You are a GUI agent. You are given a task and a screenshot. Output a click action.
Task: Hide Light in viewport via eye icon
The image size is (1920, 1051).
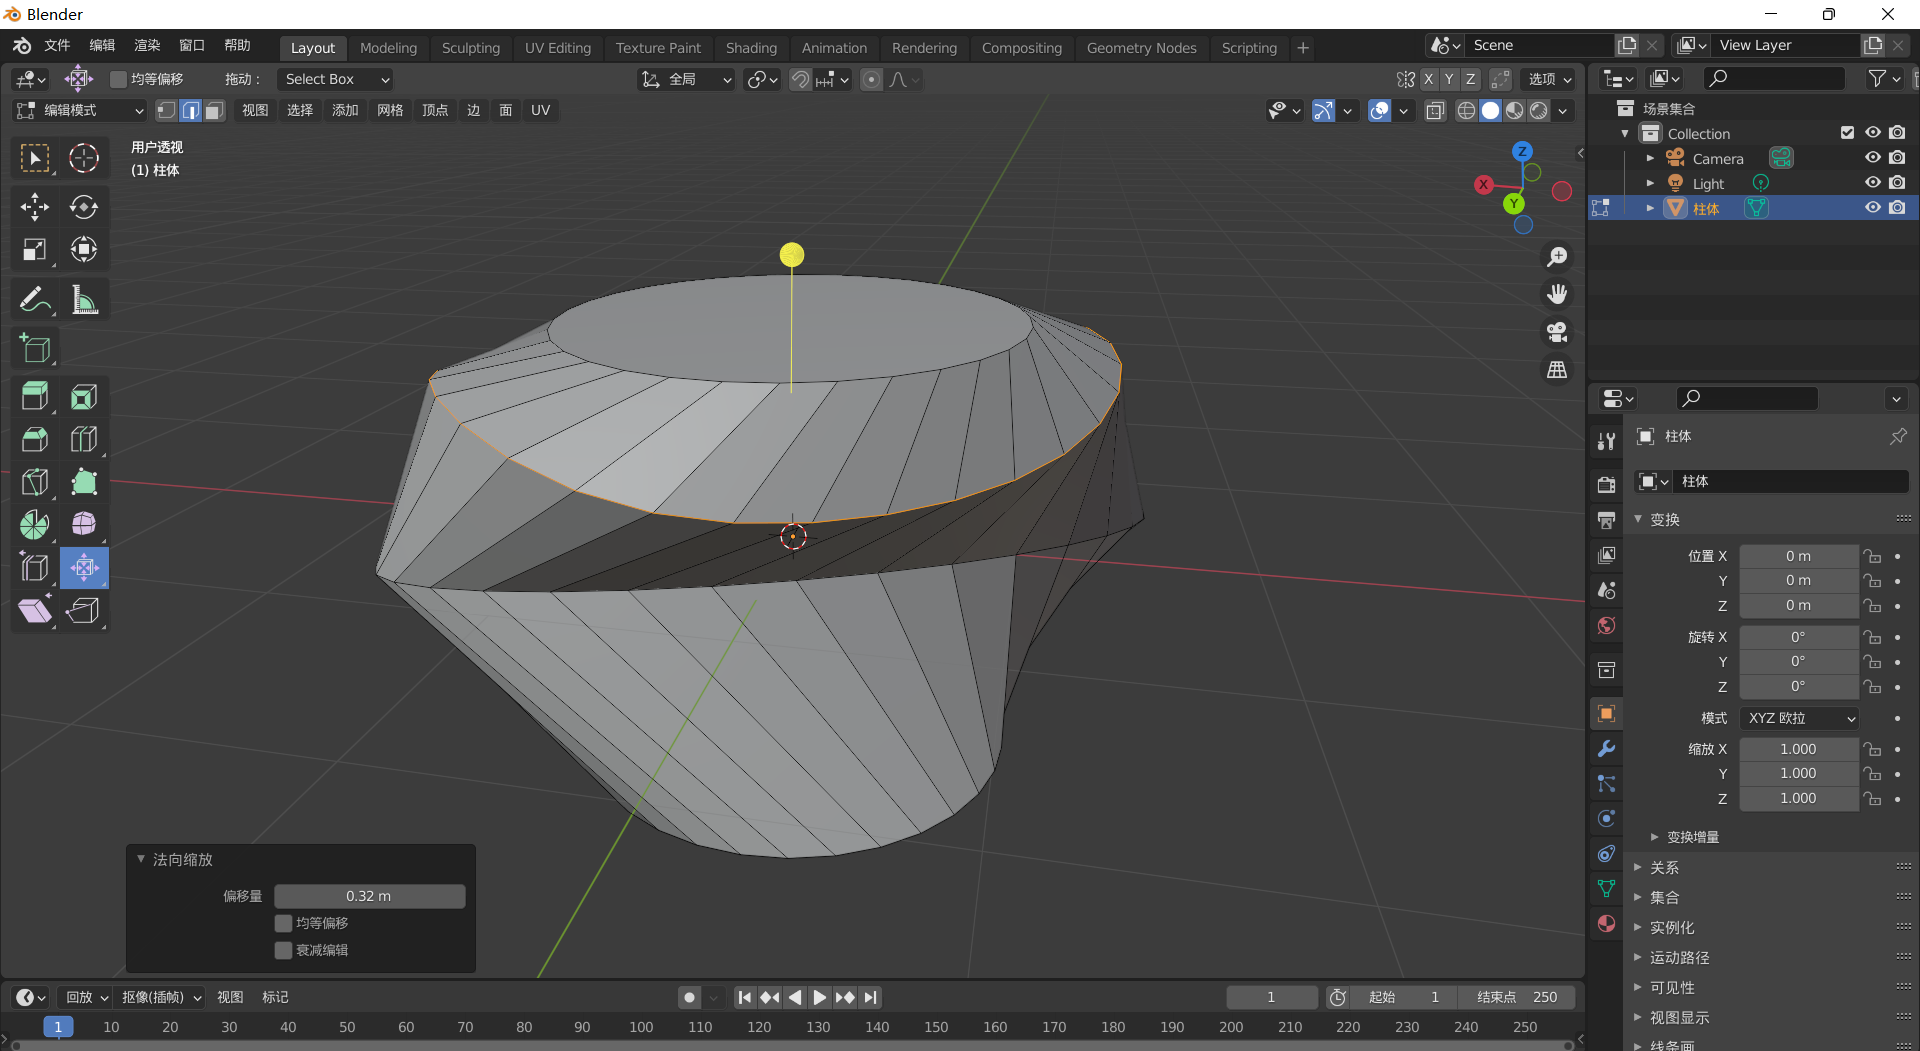point(1872,183)
